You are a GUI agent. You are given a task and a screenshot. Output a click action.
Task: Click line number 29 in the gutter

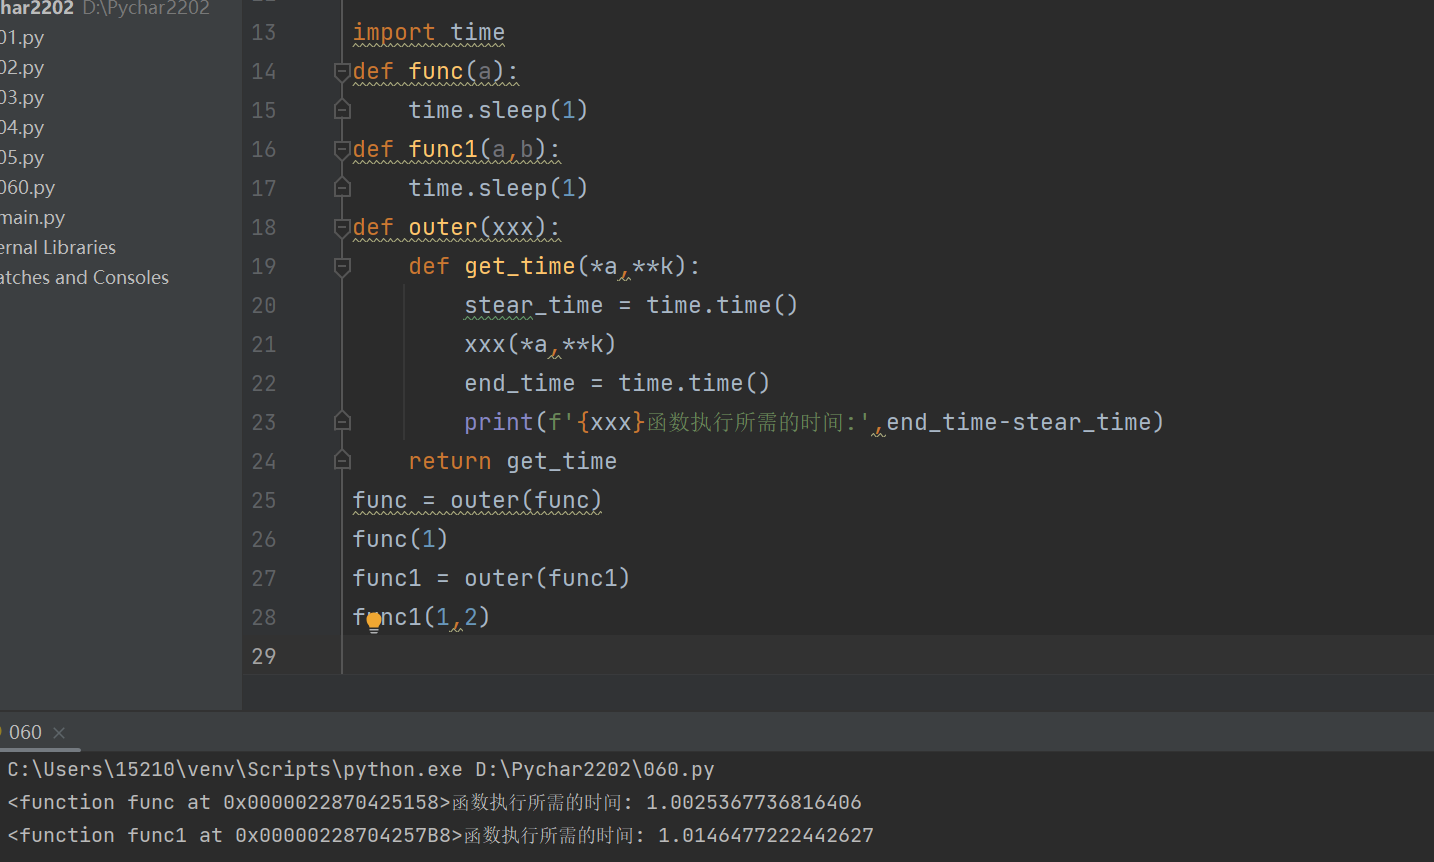coord(264,657)
